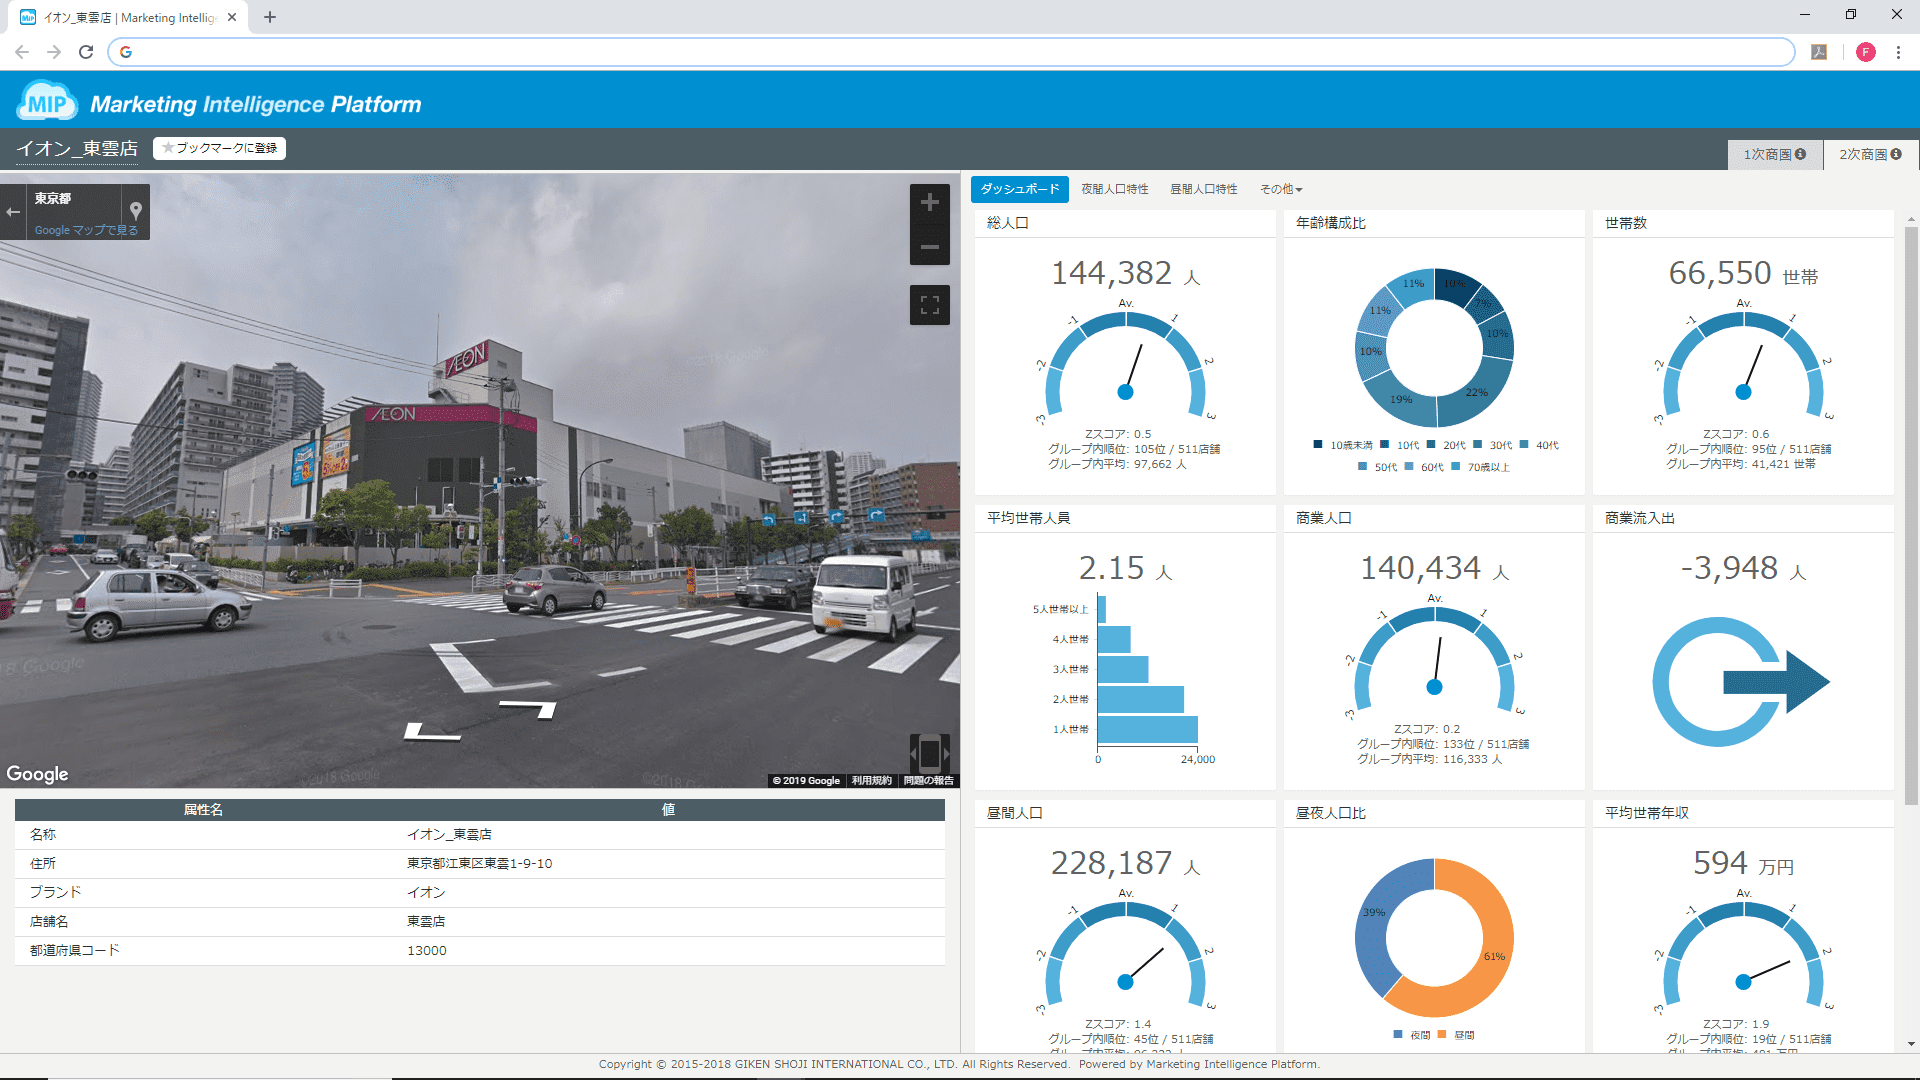The width and height of the screenshot is (1920, 1080).
Task: Toggle 30代 legend entry
Action: coord(1493,445)
